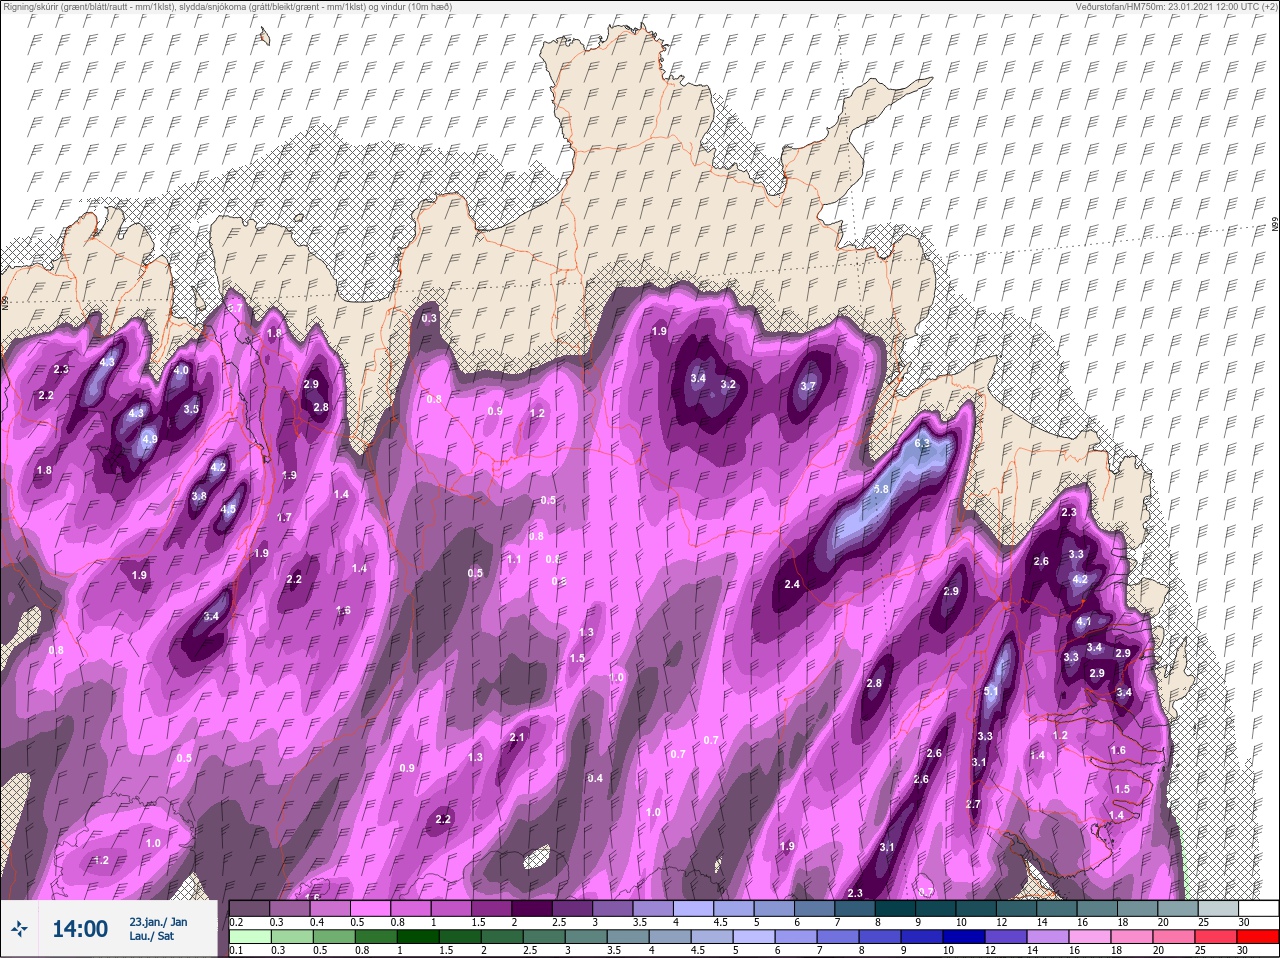Click the 1.1 precipitation value on the map

(x=514, y=559)
